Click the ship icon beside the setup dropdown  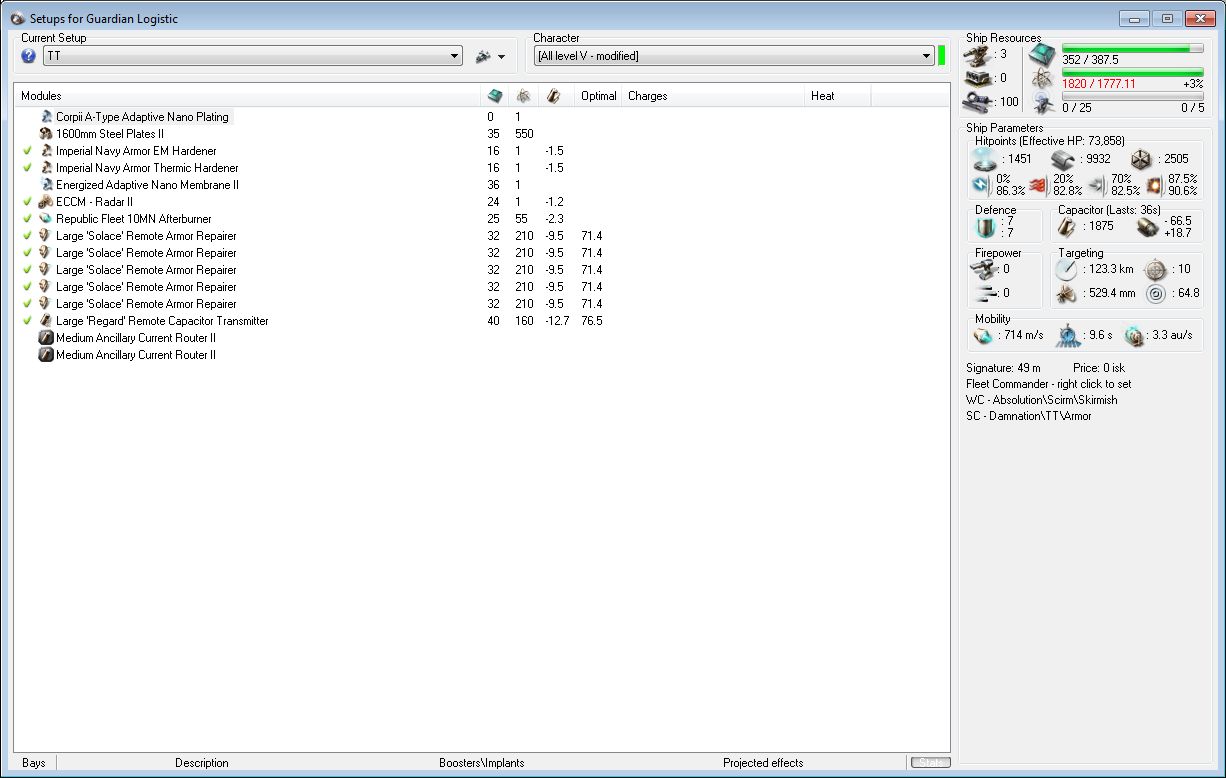[x=484, y=57]
